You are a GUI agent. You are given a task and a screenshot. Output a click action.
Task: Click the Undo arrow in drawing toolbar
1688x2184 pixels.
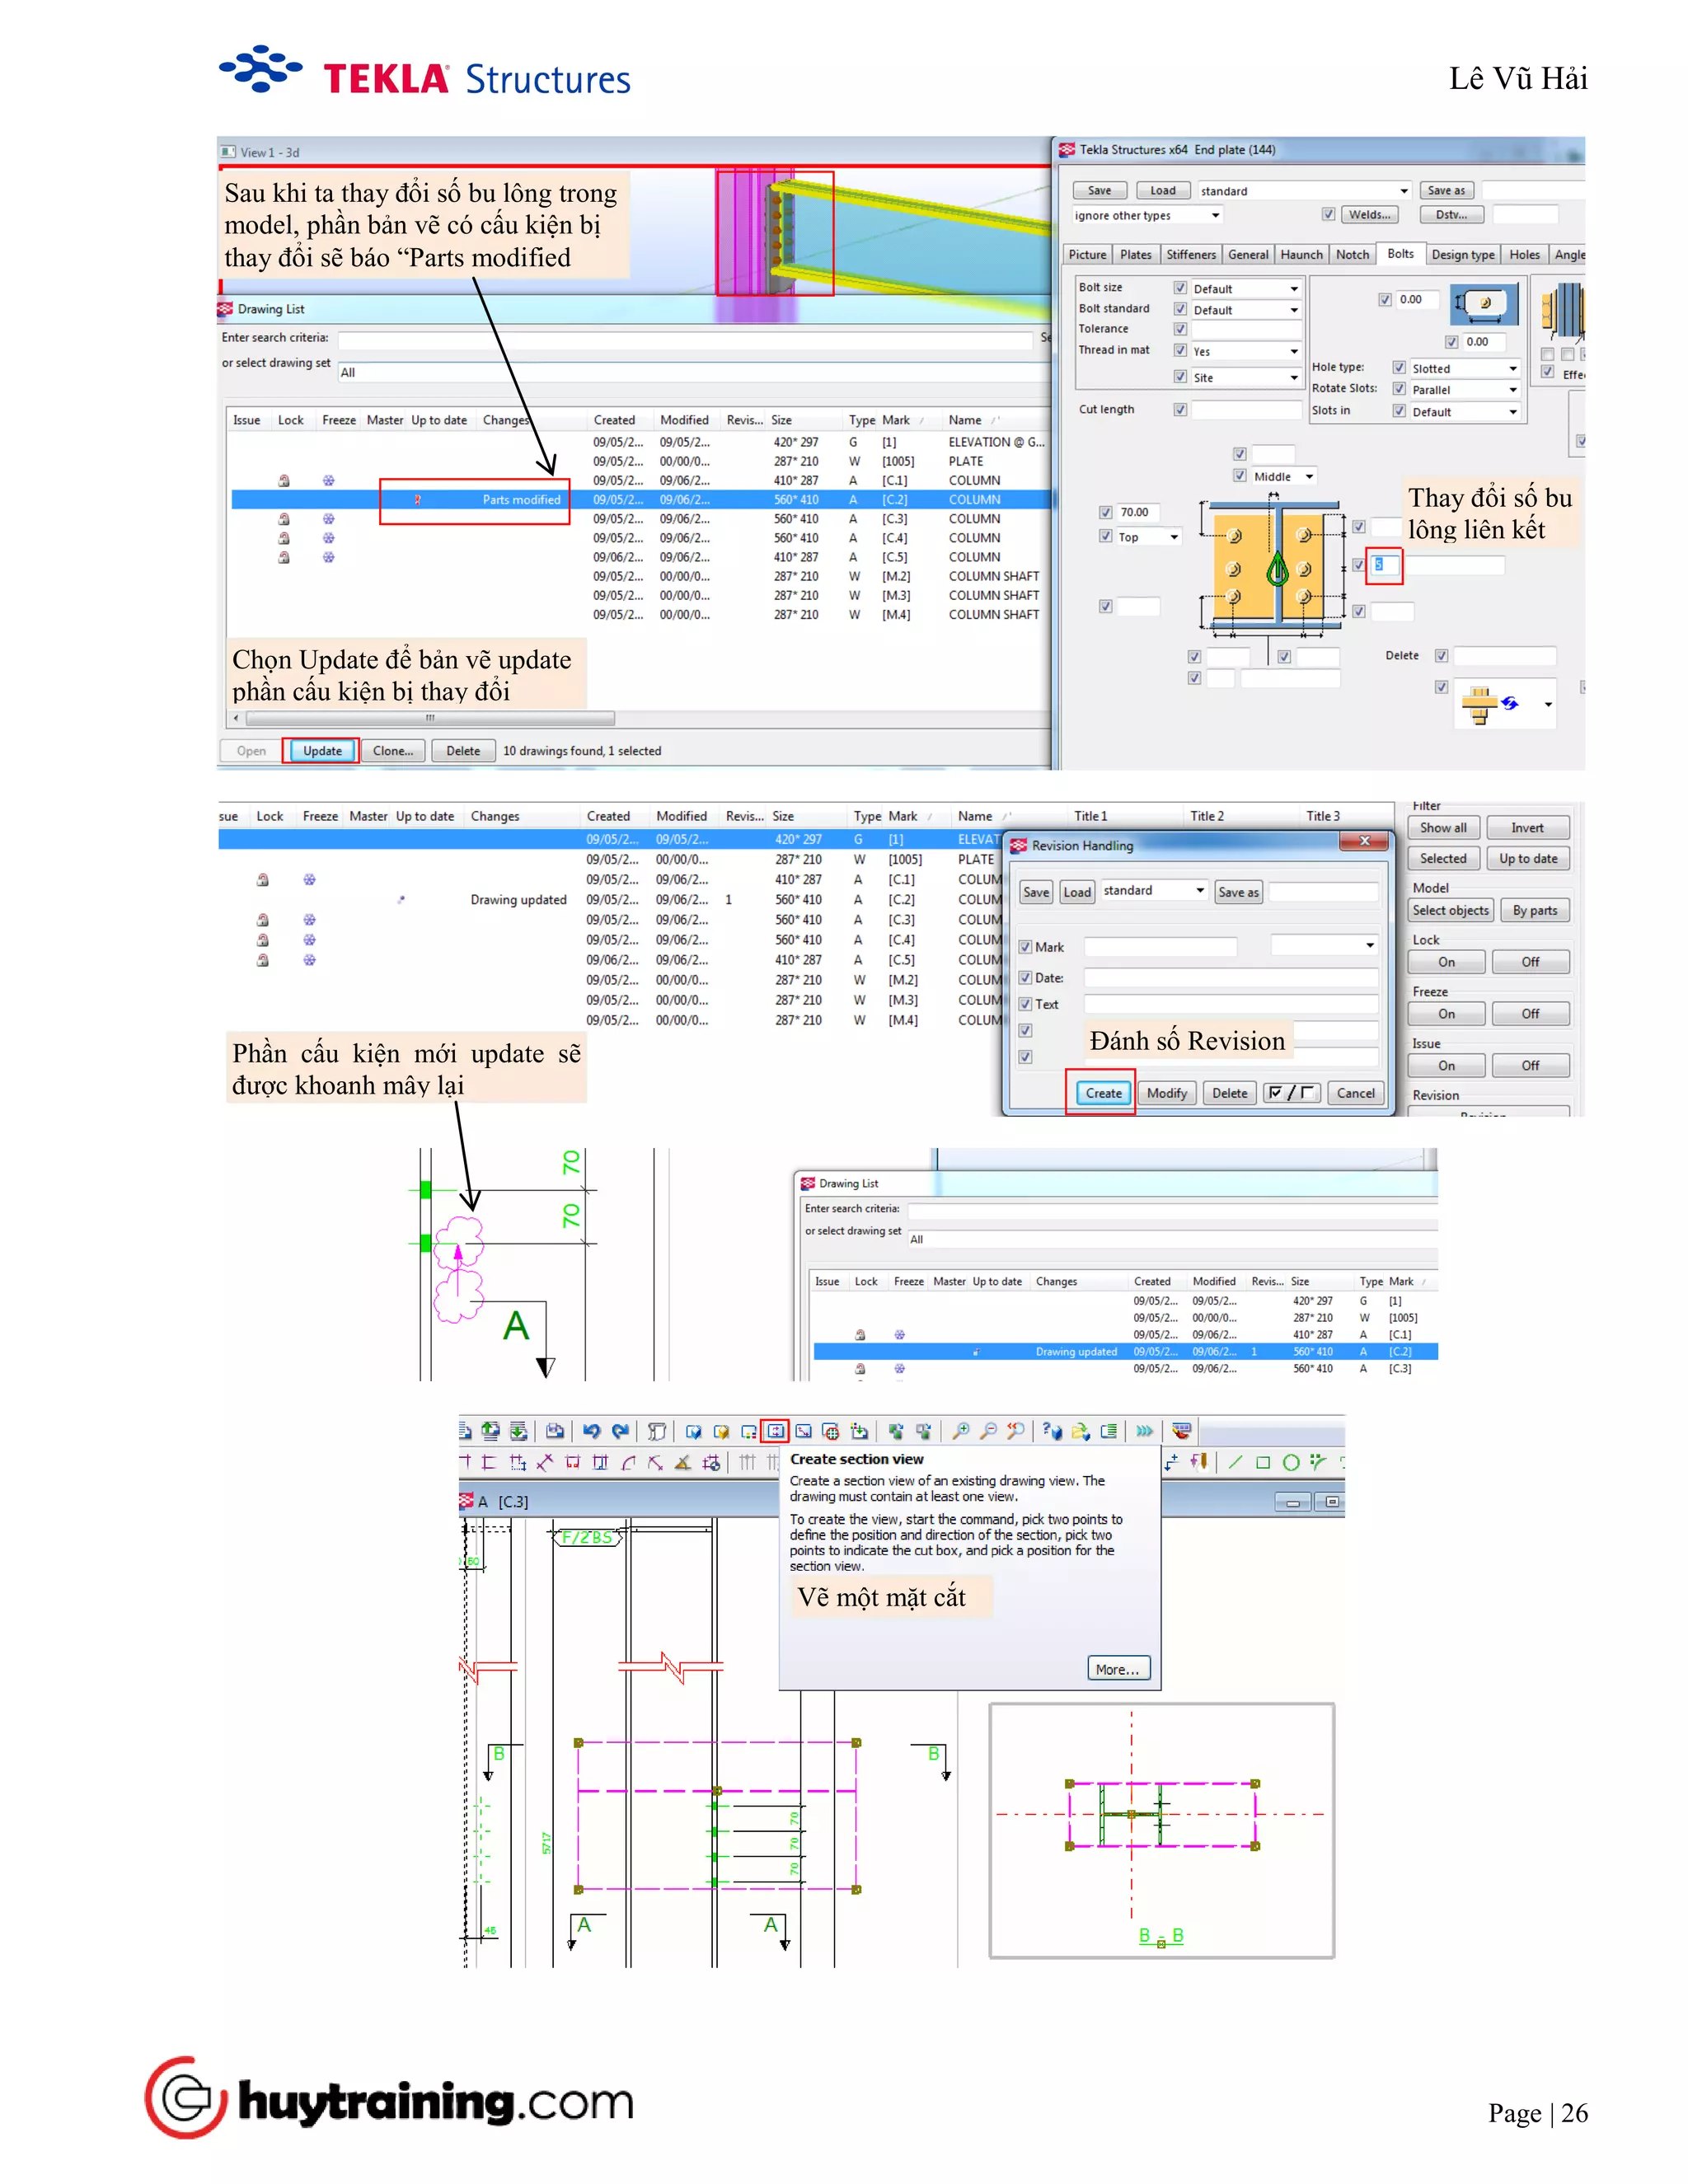click(x=591, y=1431)
